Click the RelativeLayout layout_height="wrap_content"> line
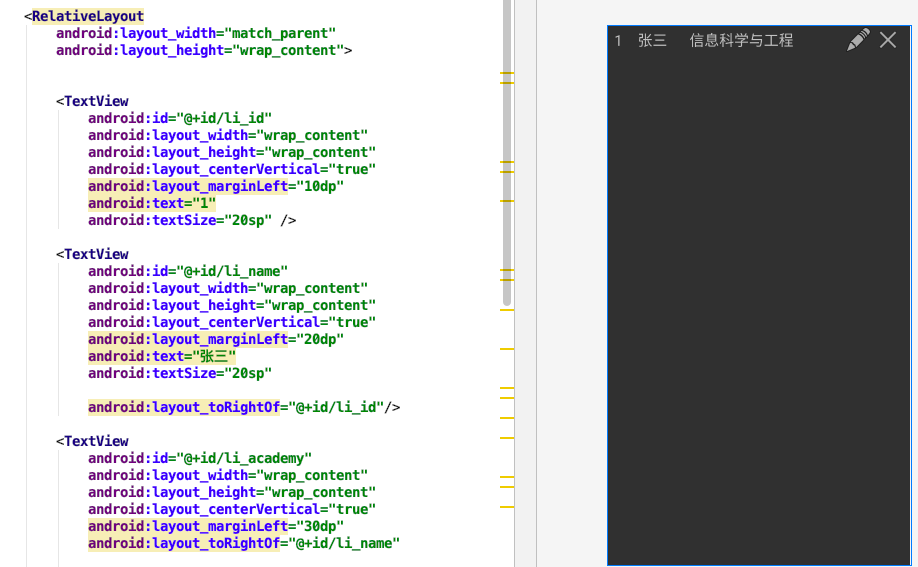Image resolution: width=918 pixels, height=567 pixels. point(204,50)
